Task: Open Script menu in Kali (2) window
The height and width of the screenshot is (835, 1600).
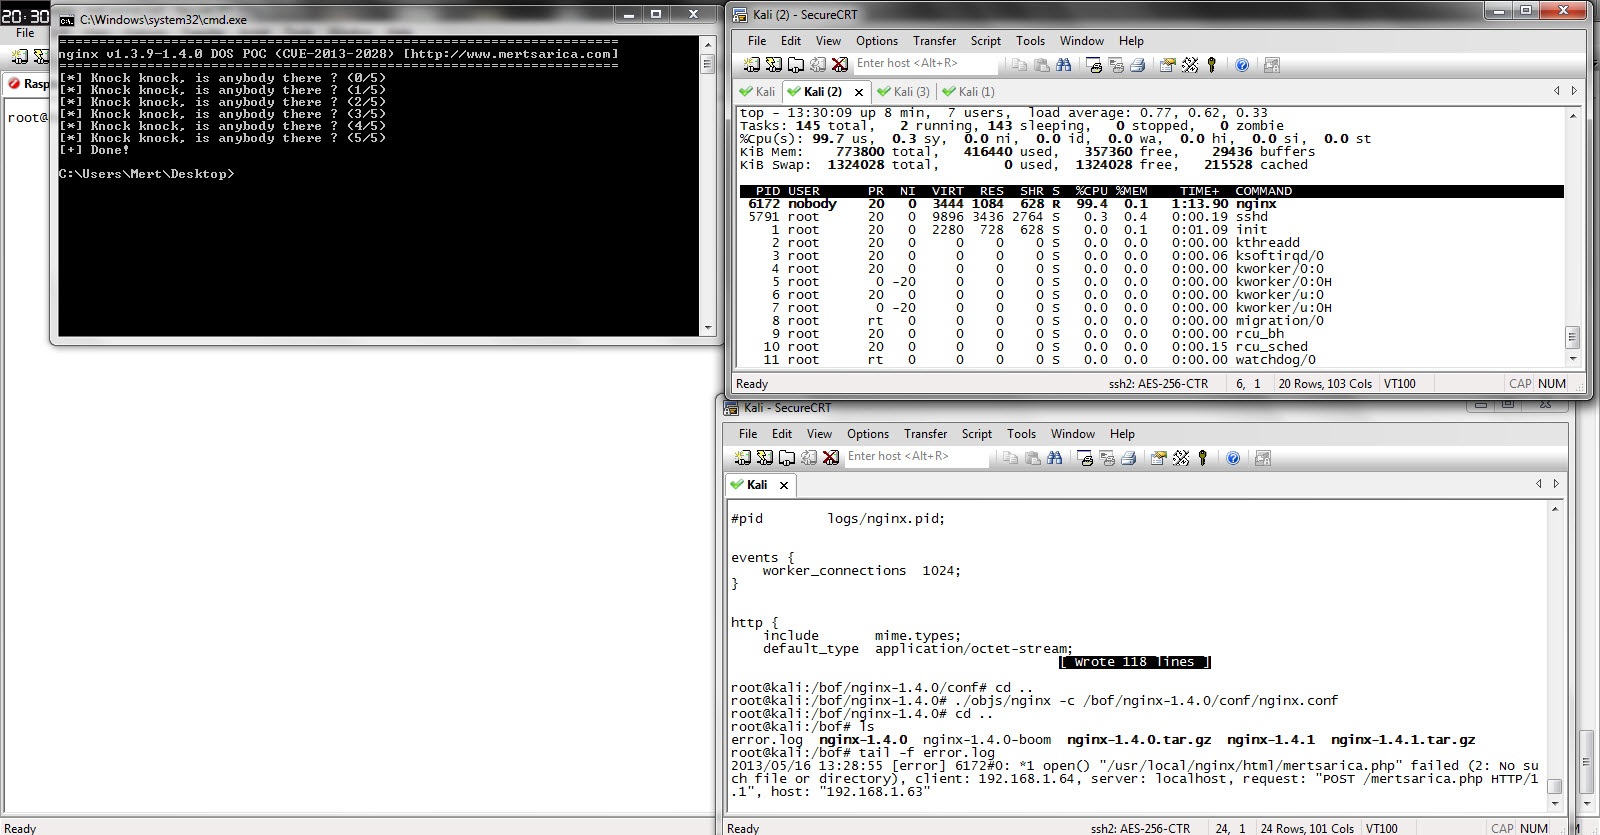Action: pos(985,41)
